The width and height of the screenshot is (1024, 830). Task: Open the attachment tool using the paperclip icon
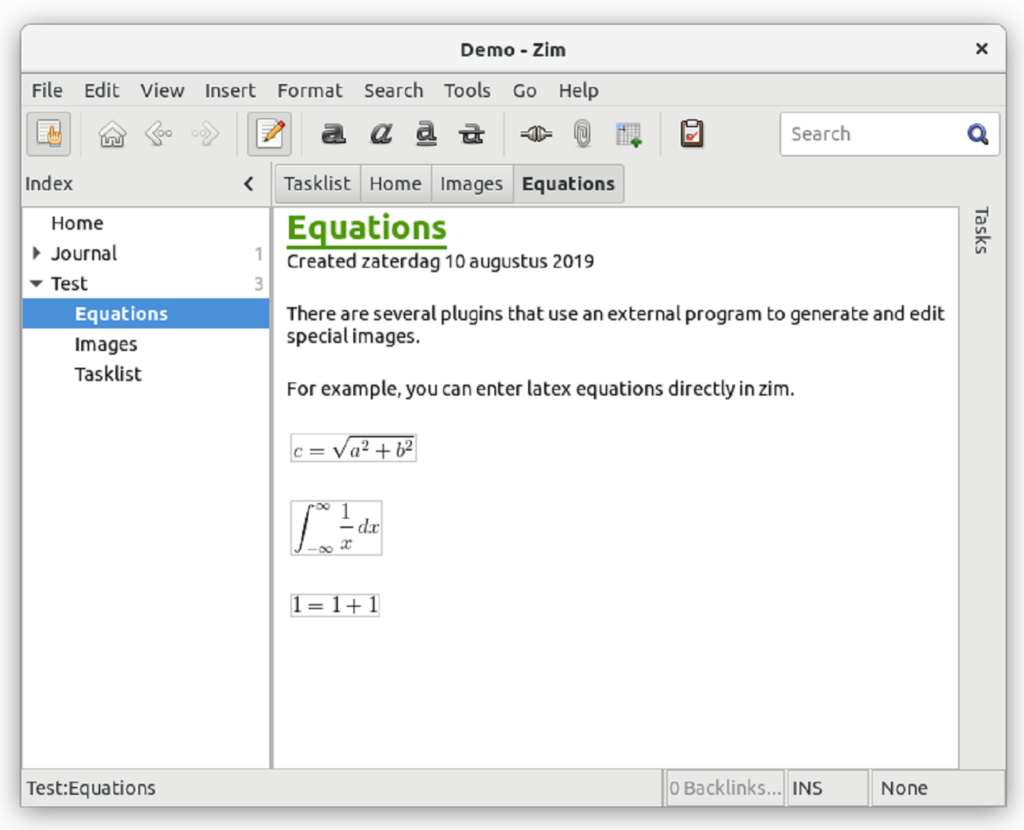[x=583, y=133]
